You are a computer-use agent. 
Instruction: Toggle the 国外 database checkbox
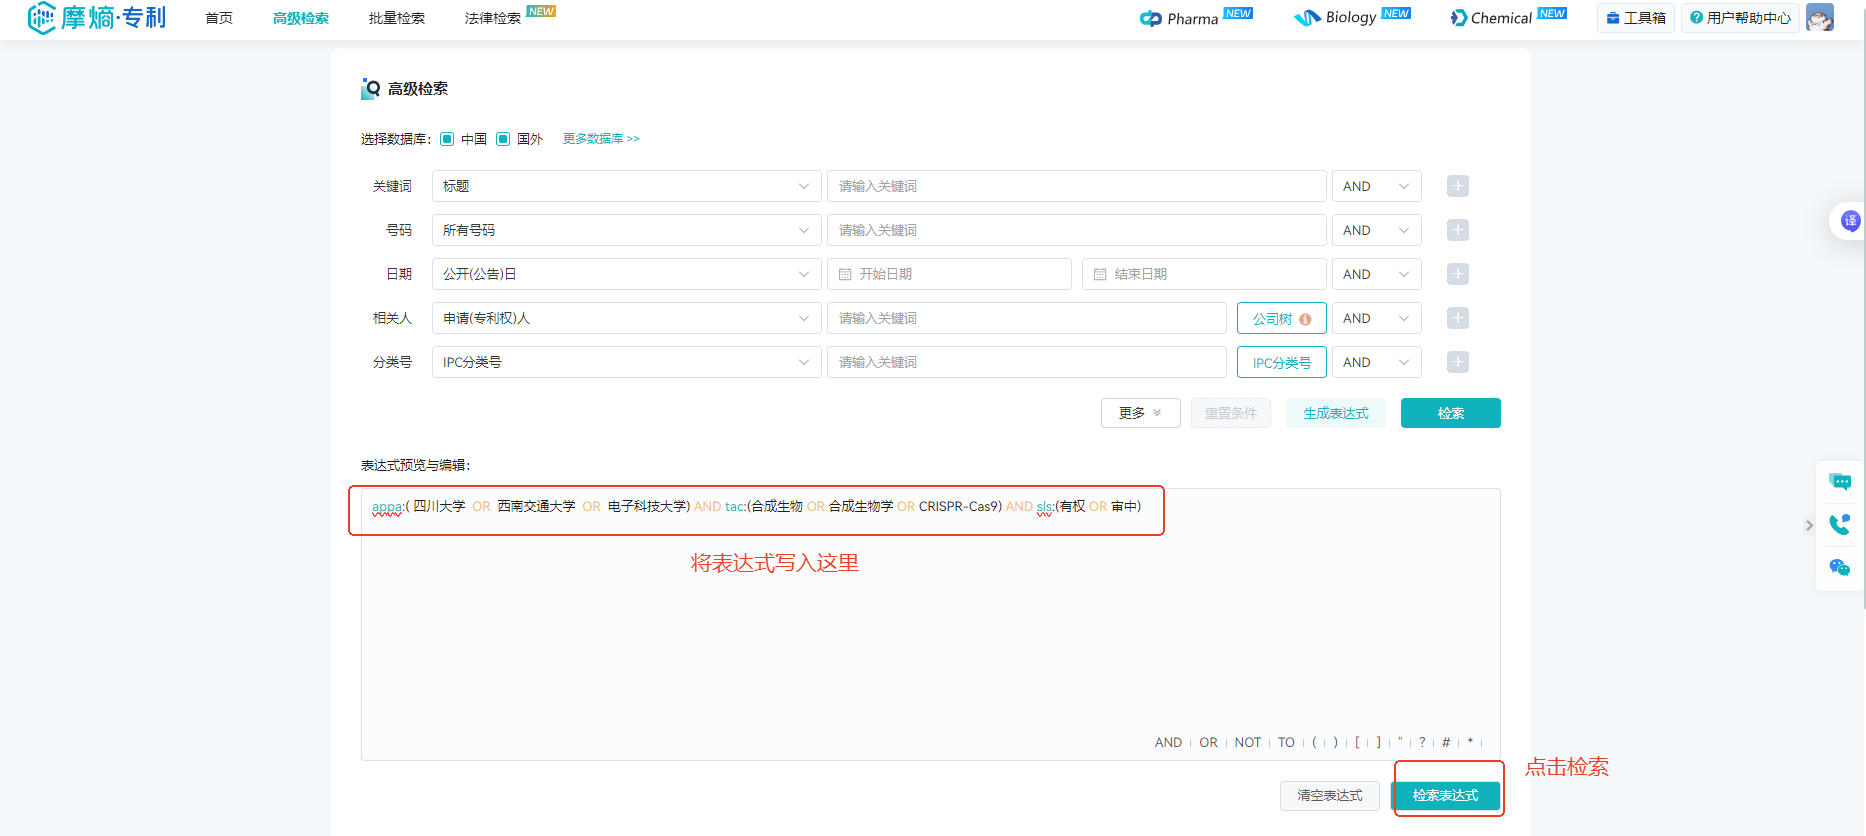tap(503, 139)
